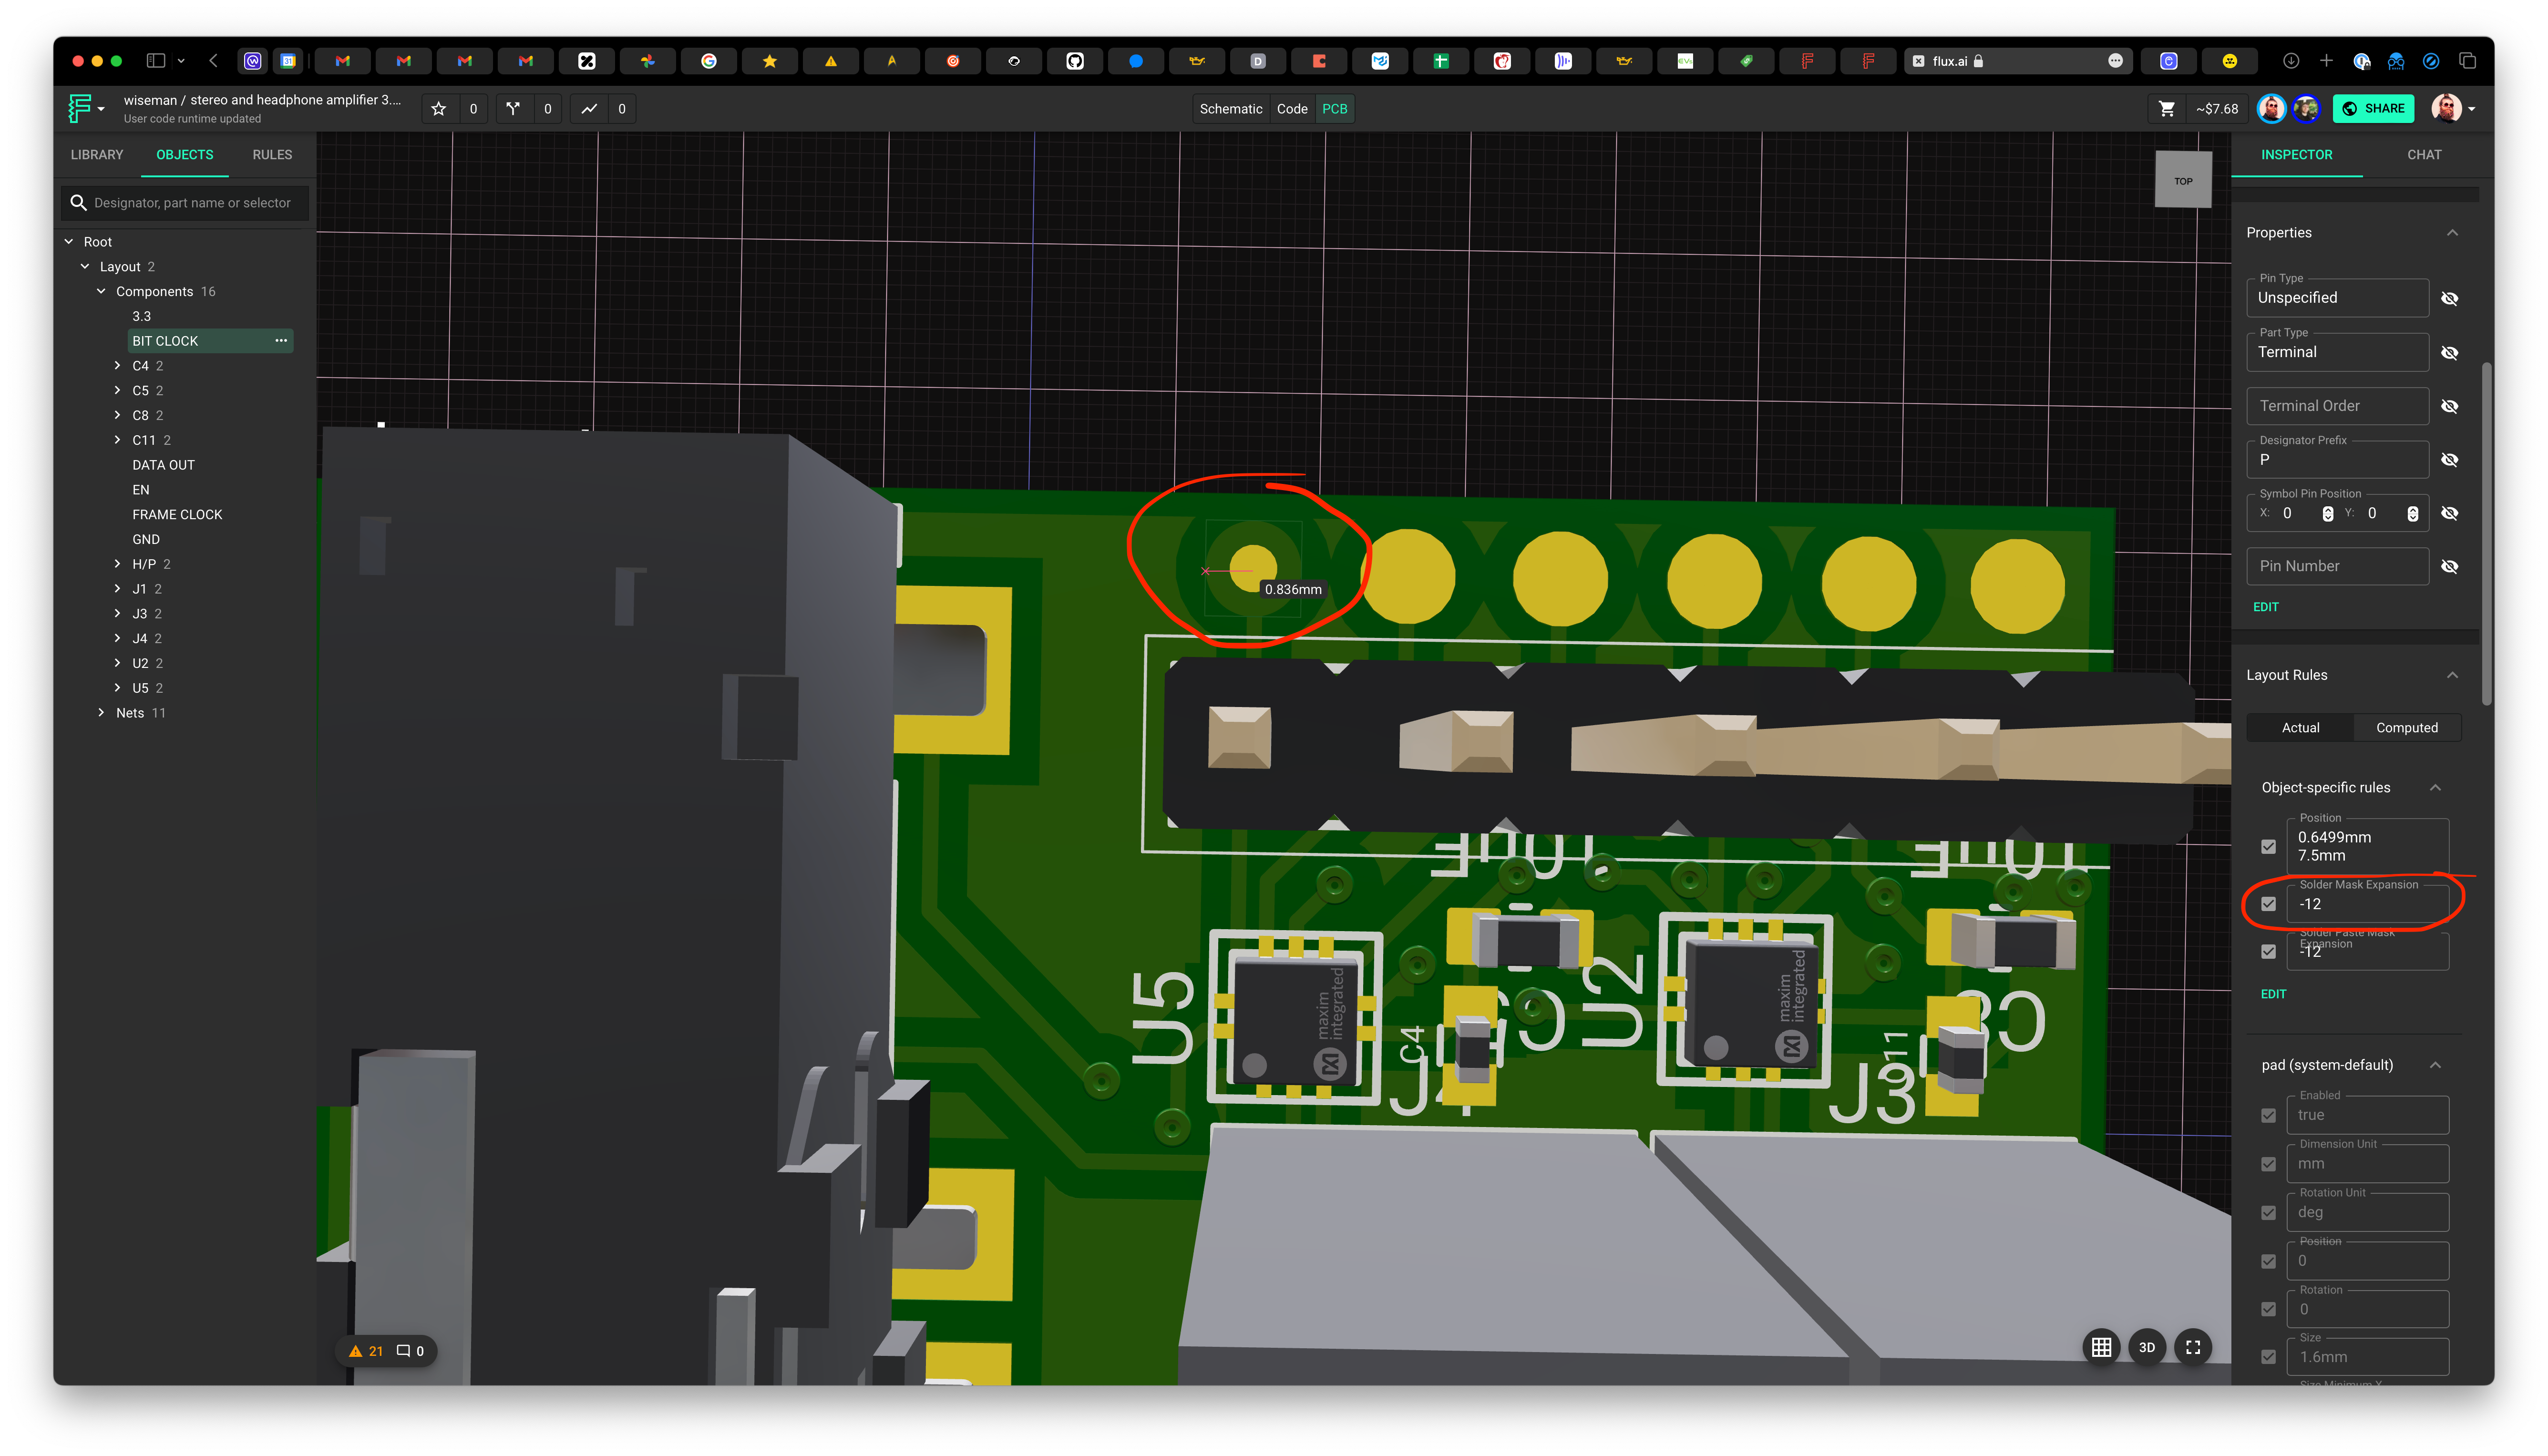Click the grid toggle icon in viewport

point(2101,1347)
